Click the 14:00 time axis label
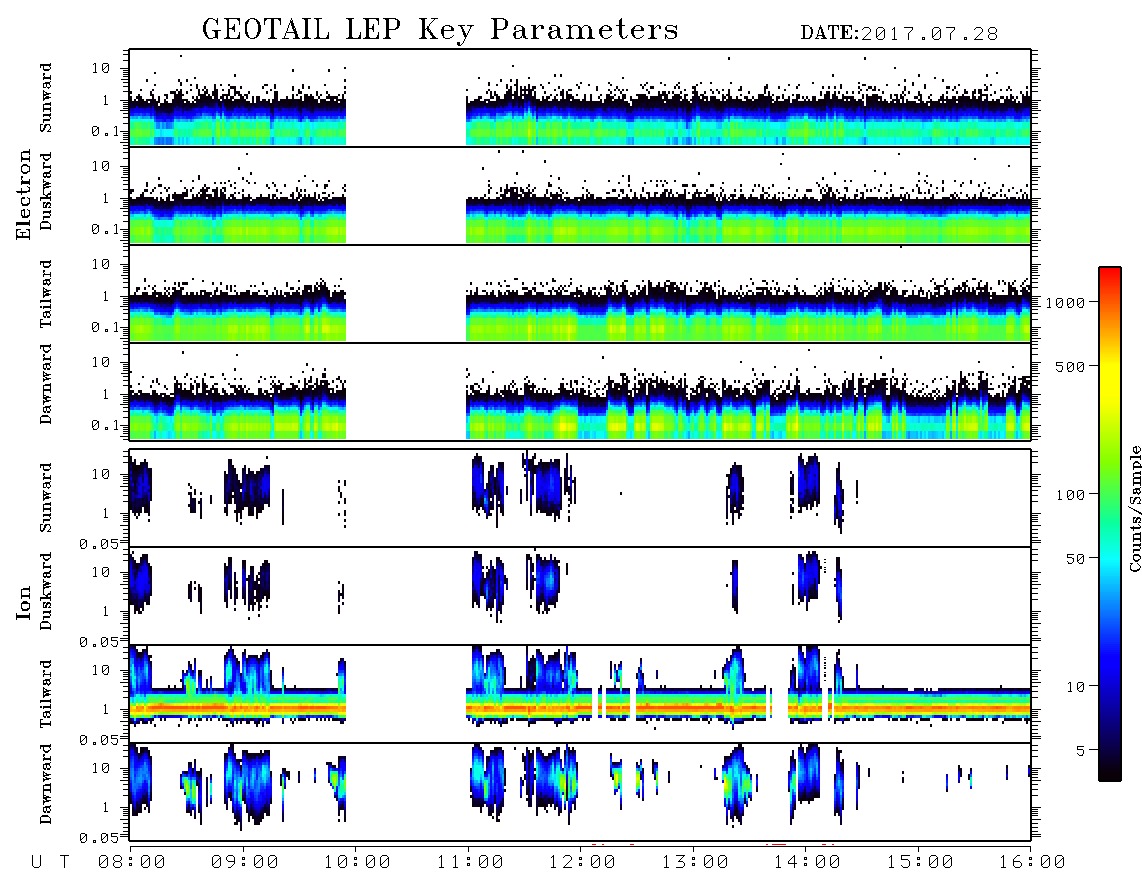This screenshot has width=1142, height=880. pyautogui.click(x=807, y=863)
